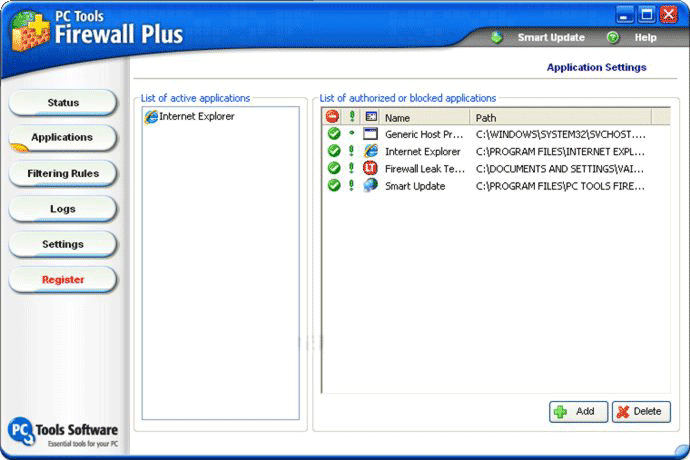The width and height of the screenshot is (690, 460).
Task: Toggle green allow checkmark for Smart Update row
Action: click(334, 185)
